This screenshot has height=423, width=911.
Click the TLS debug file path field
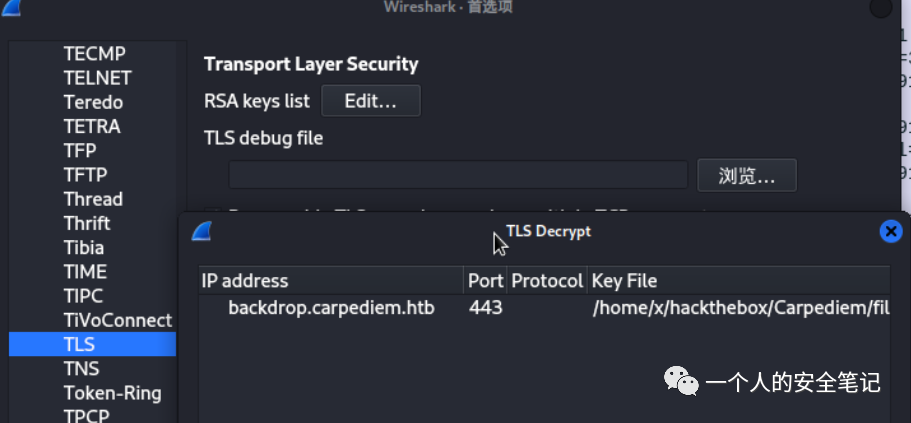pyautogui.click(x=458, y=175)
